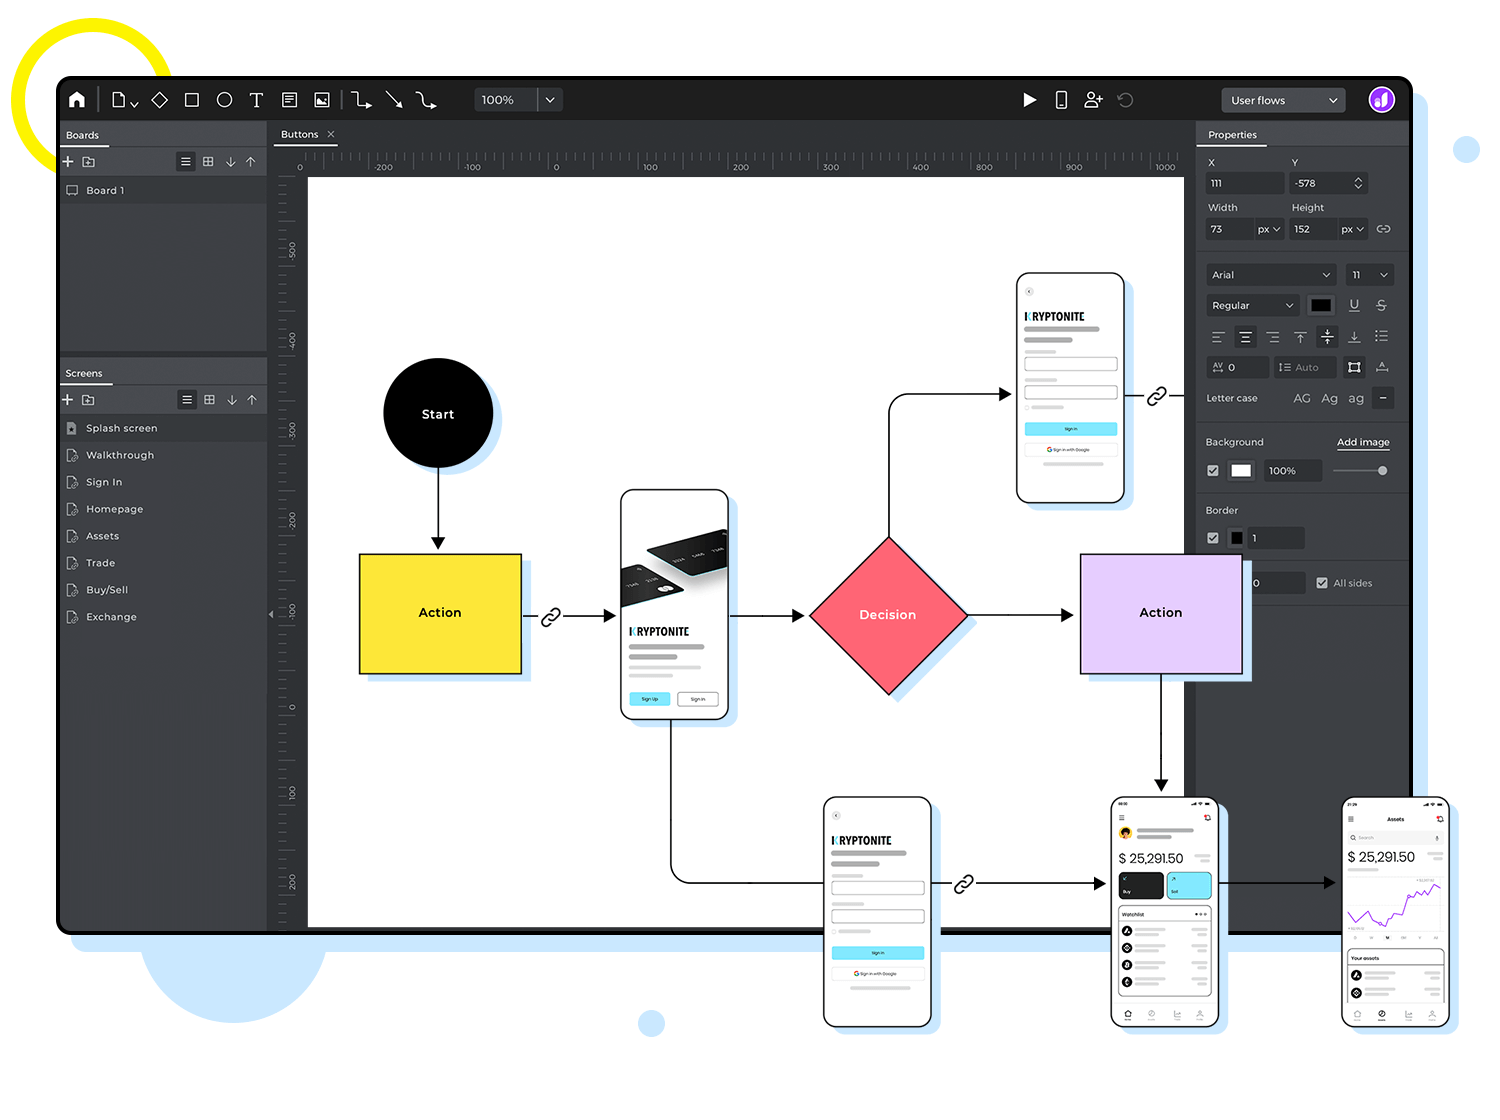Open the User flows dropdown
Screen dimensions: 1500x1120
point(1283,100)
